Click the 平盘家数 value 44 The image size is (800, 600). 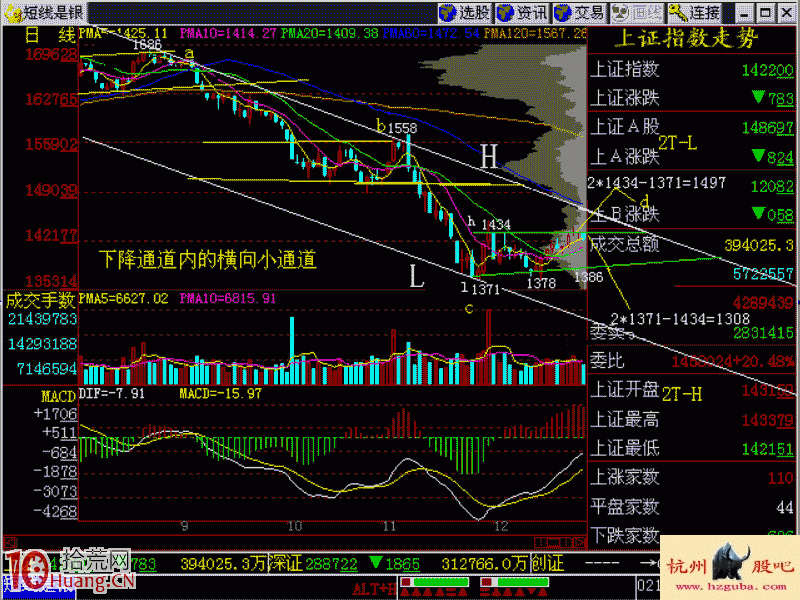point(785,507)
